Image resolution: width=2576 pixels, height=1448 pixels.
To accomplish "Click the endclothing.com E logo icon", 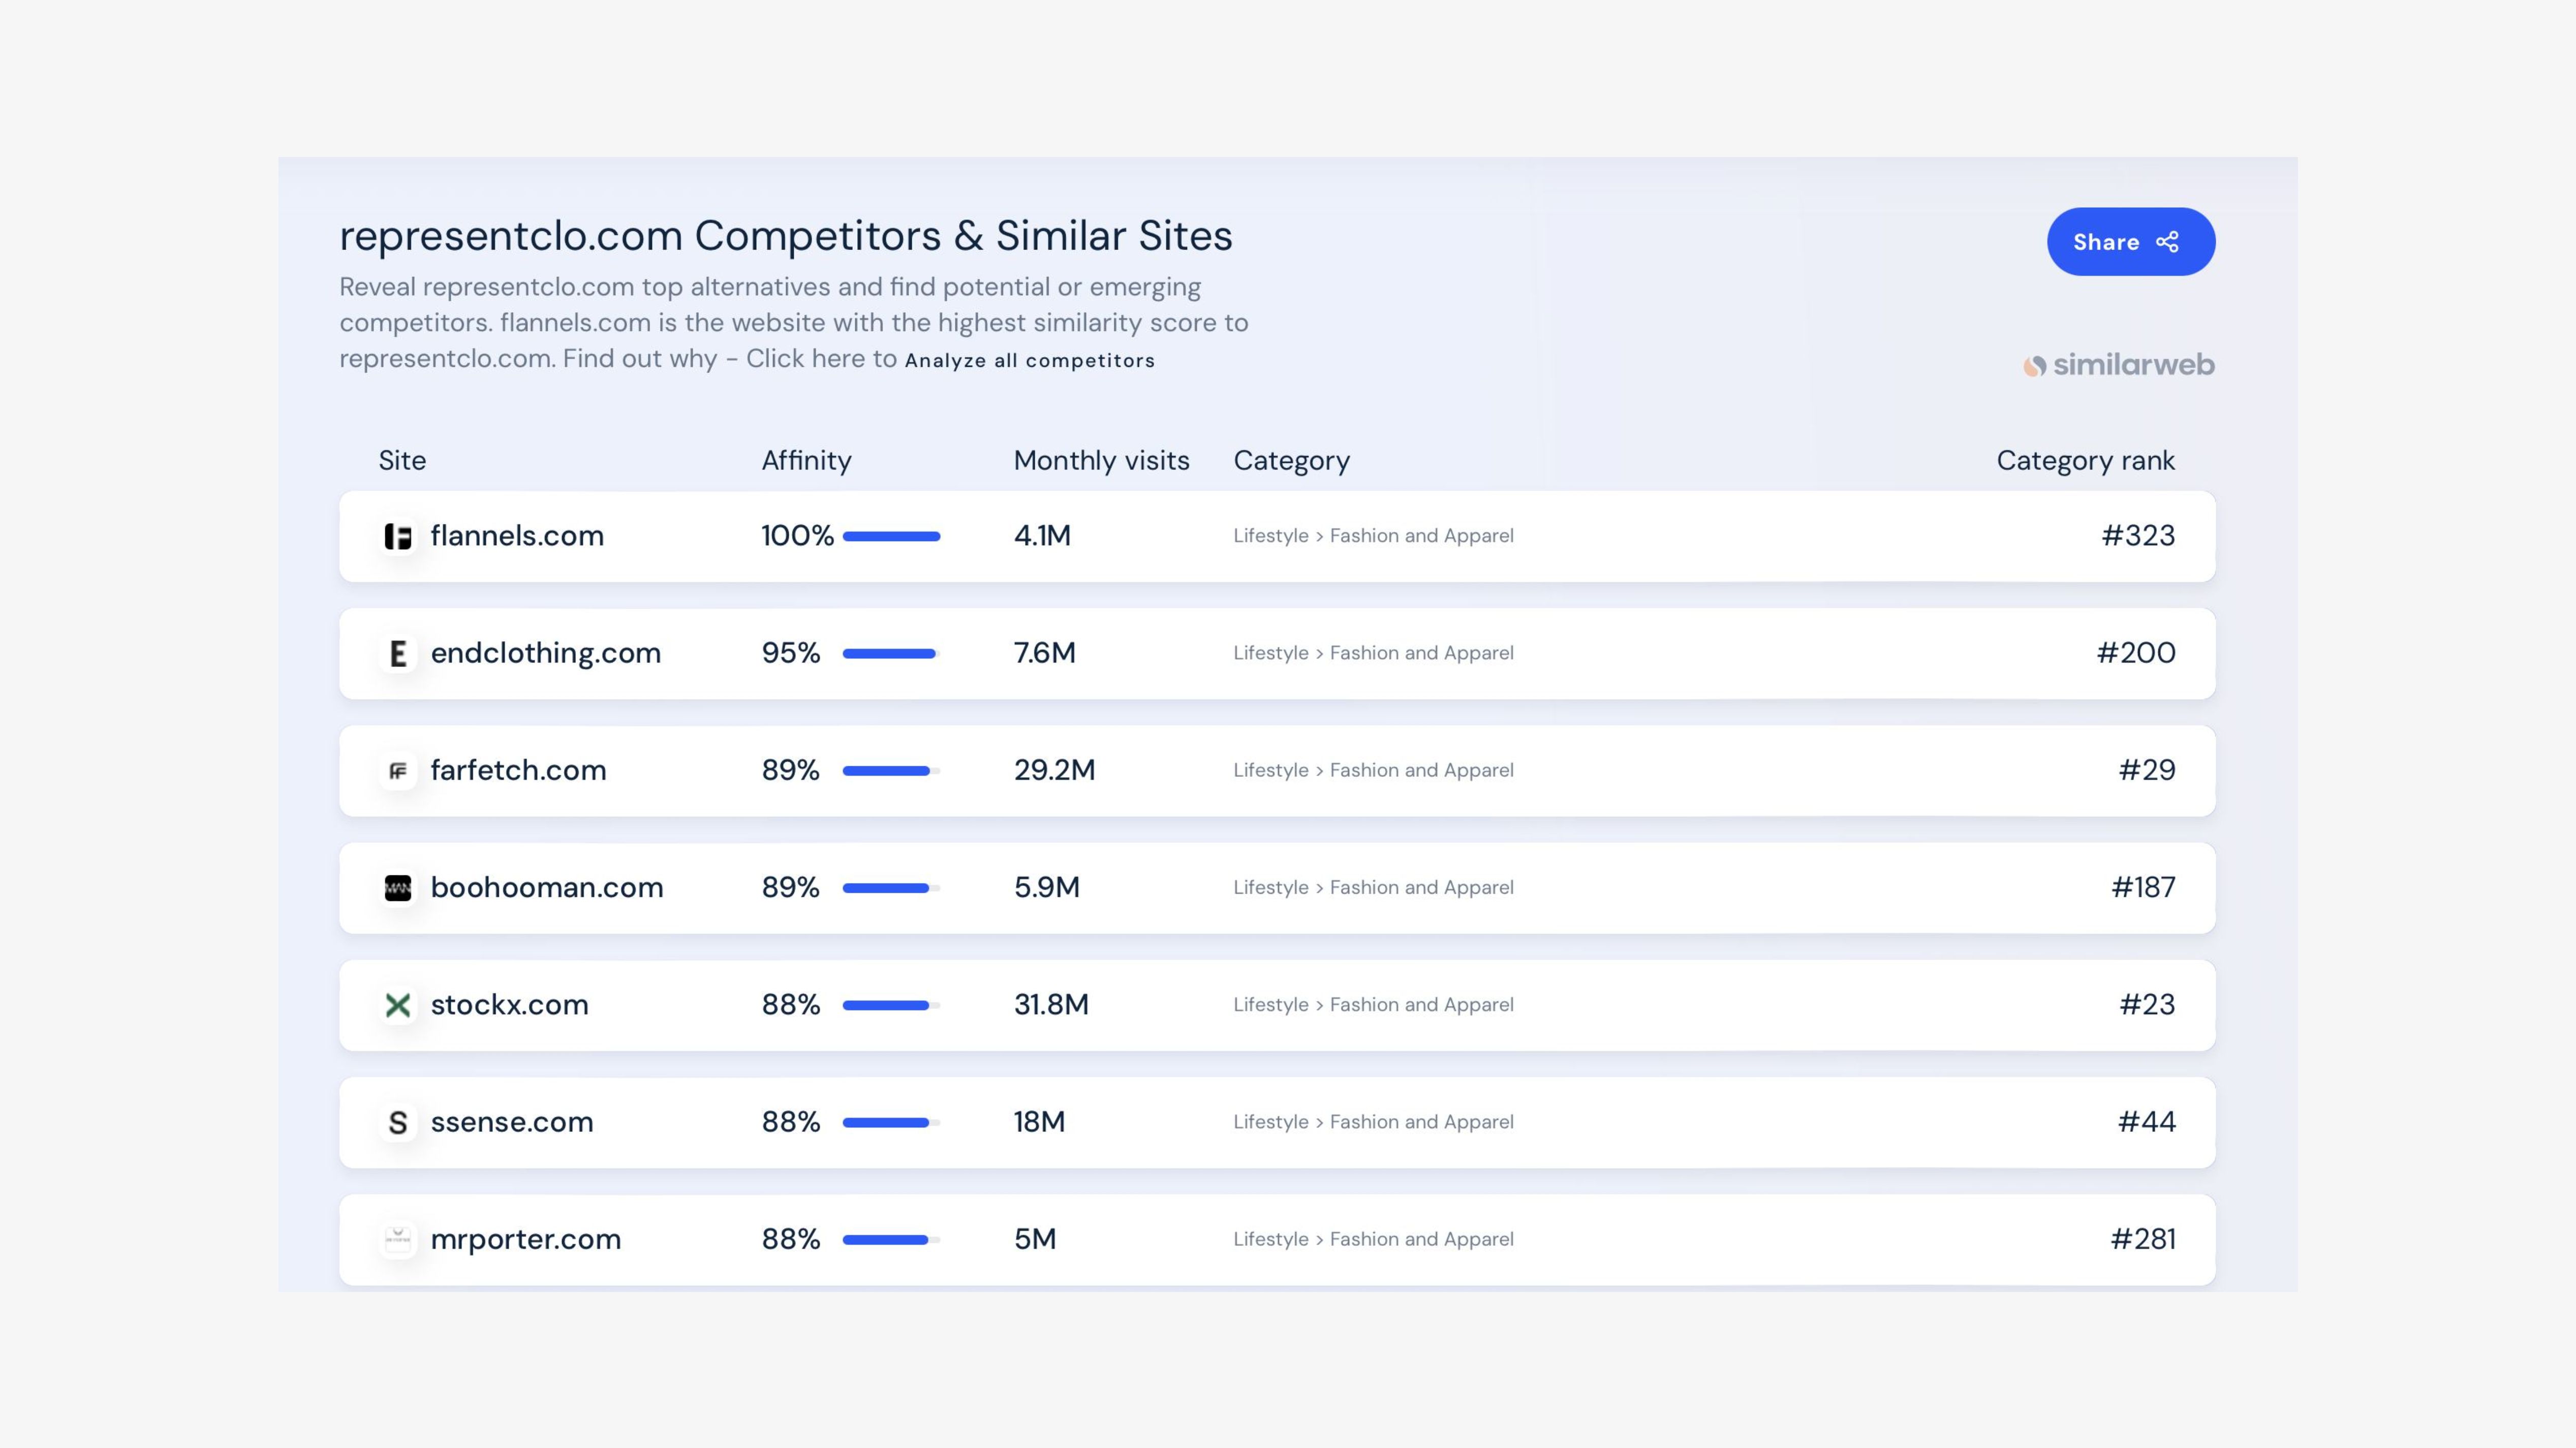I will 398,654.
